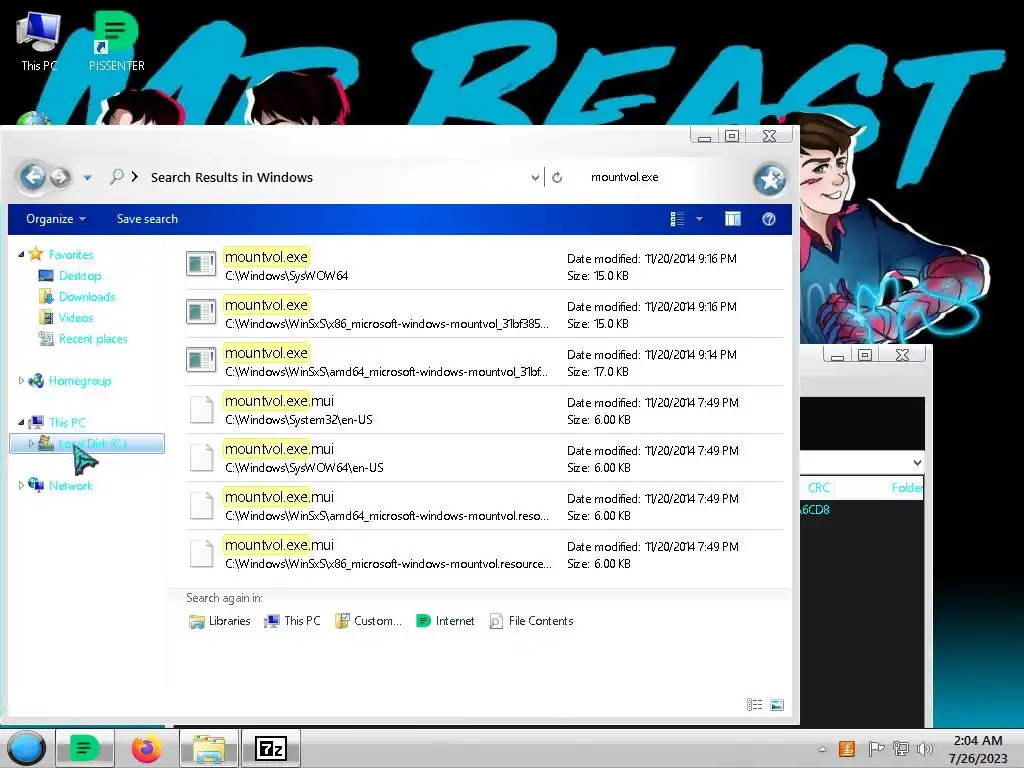Click orange tray icon in system tray

[x=846, y=749]
